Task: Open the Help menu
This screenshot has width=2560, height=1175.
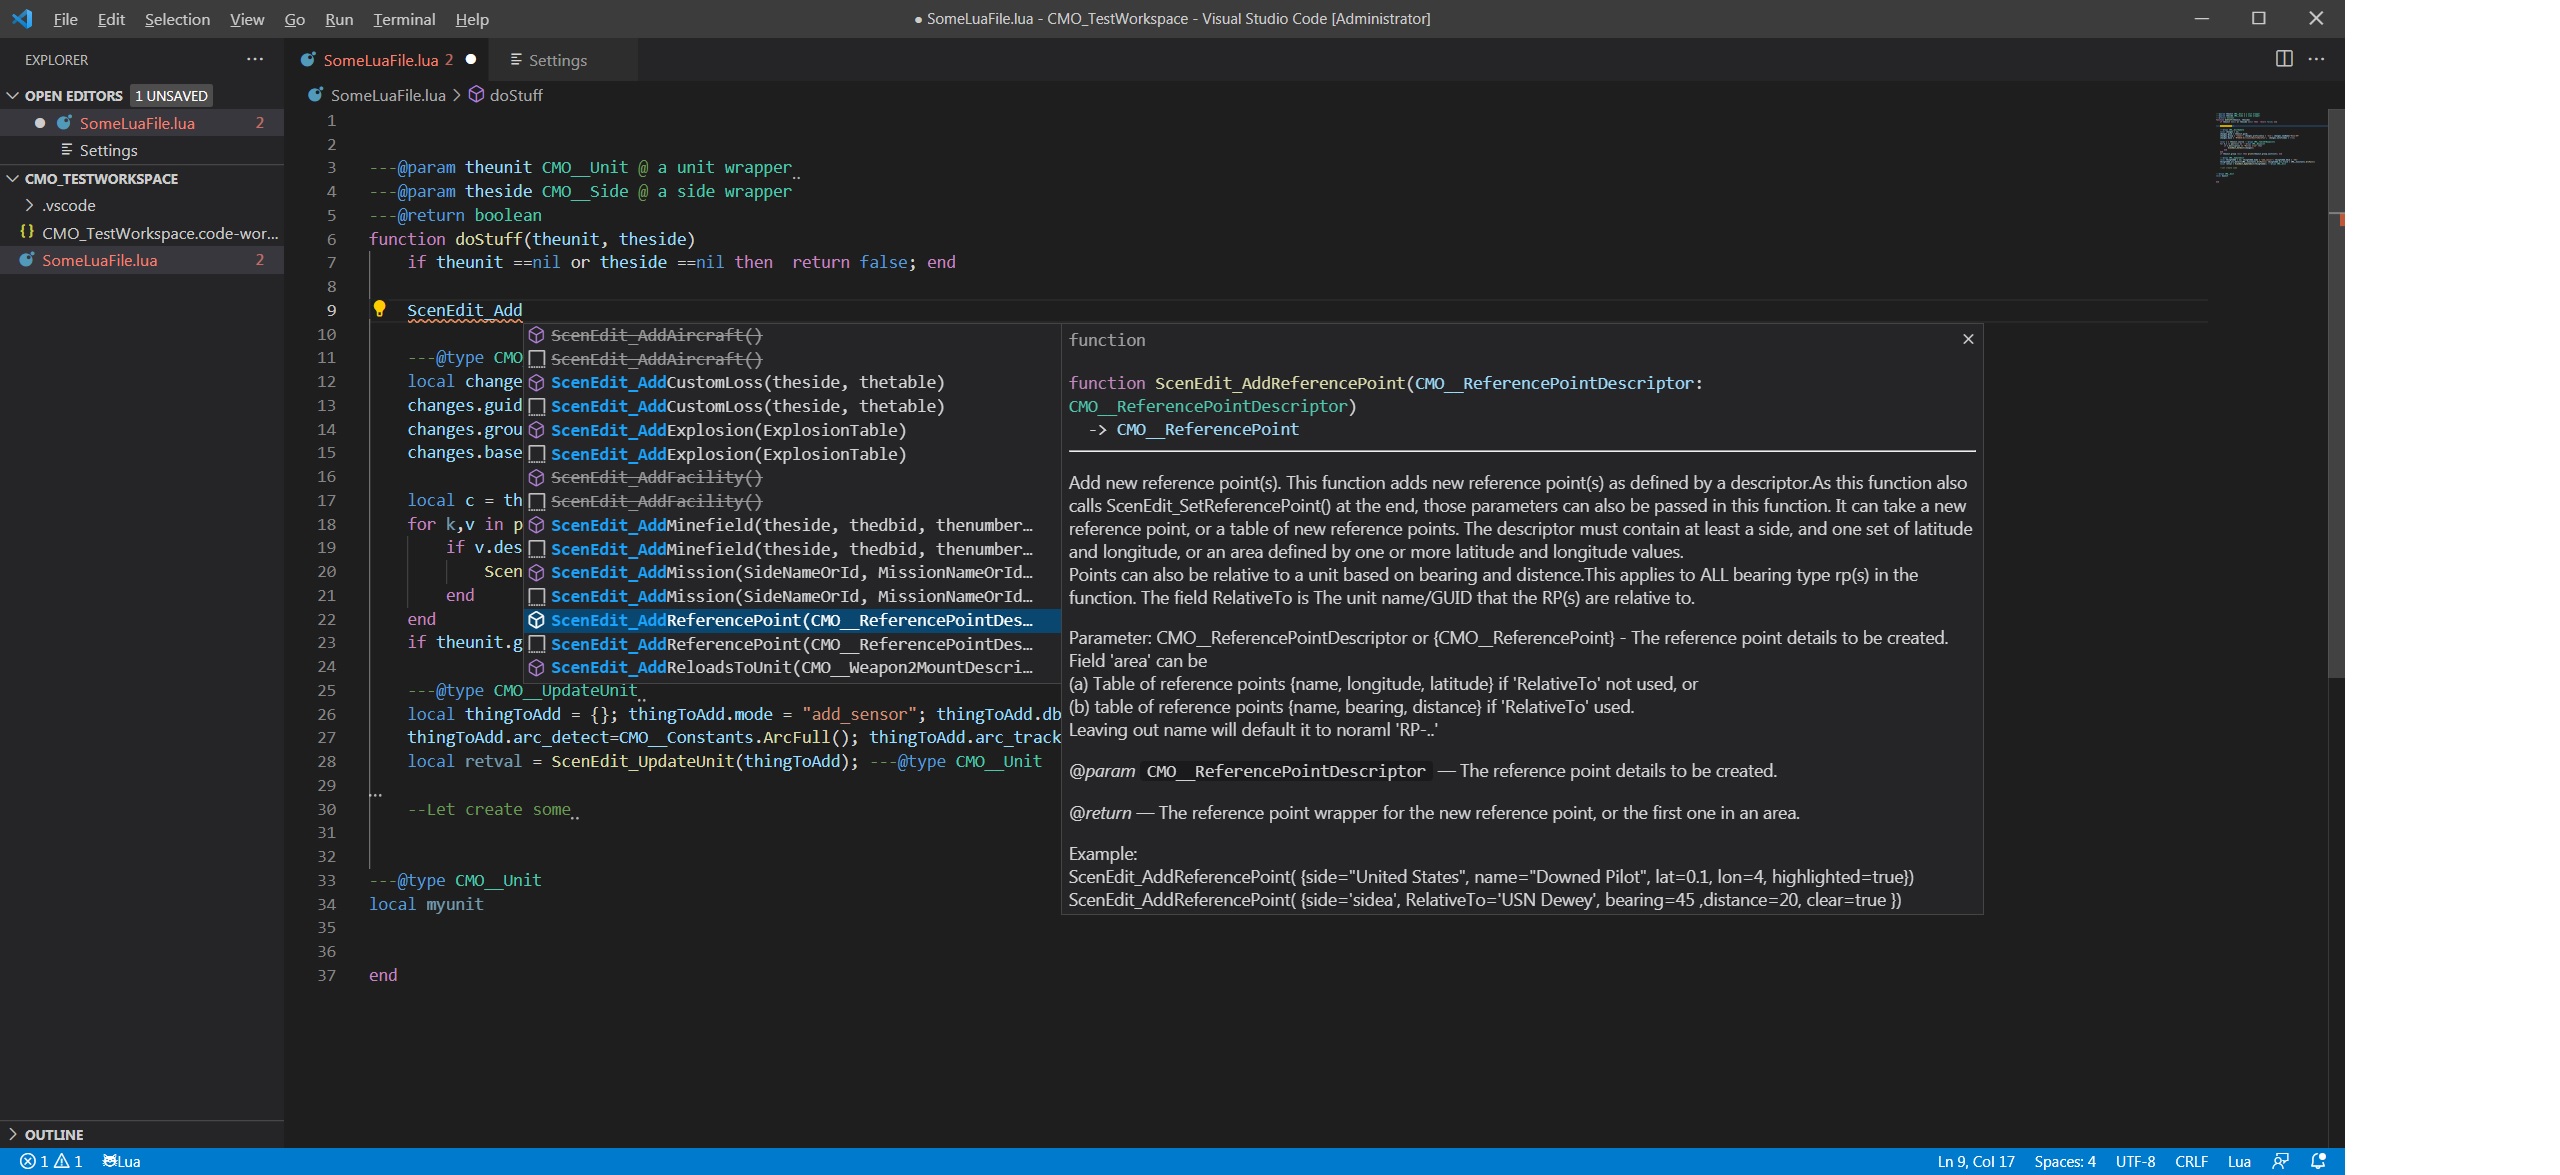Action: click(472, 19)
